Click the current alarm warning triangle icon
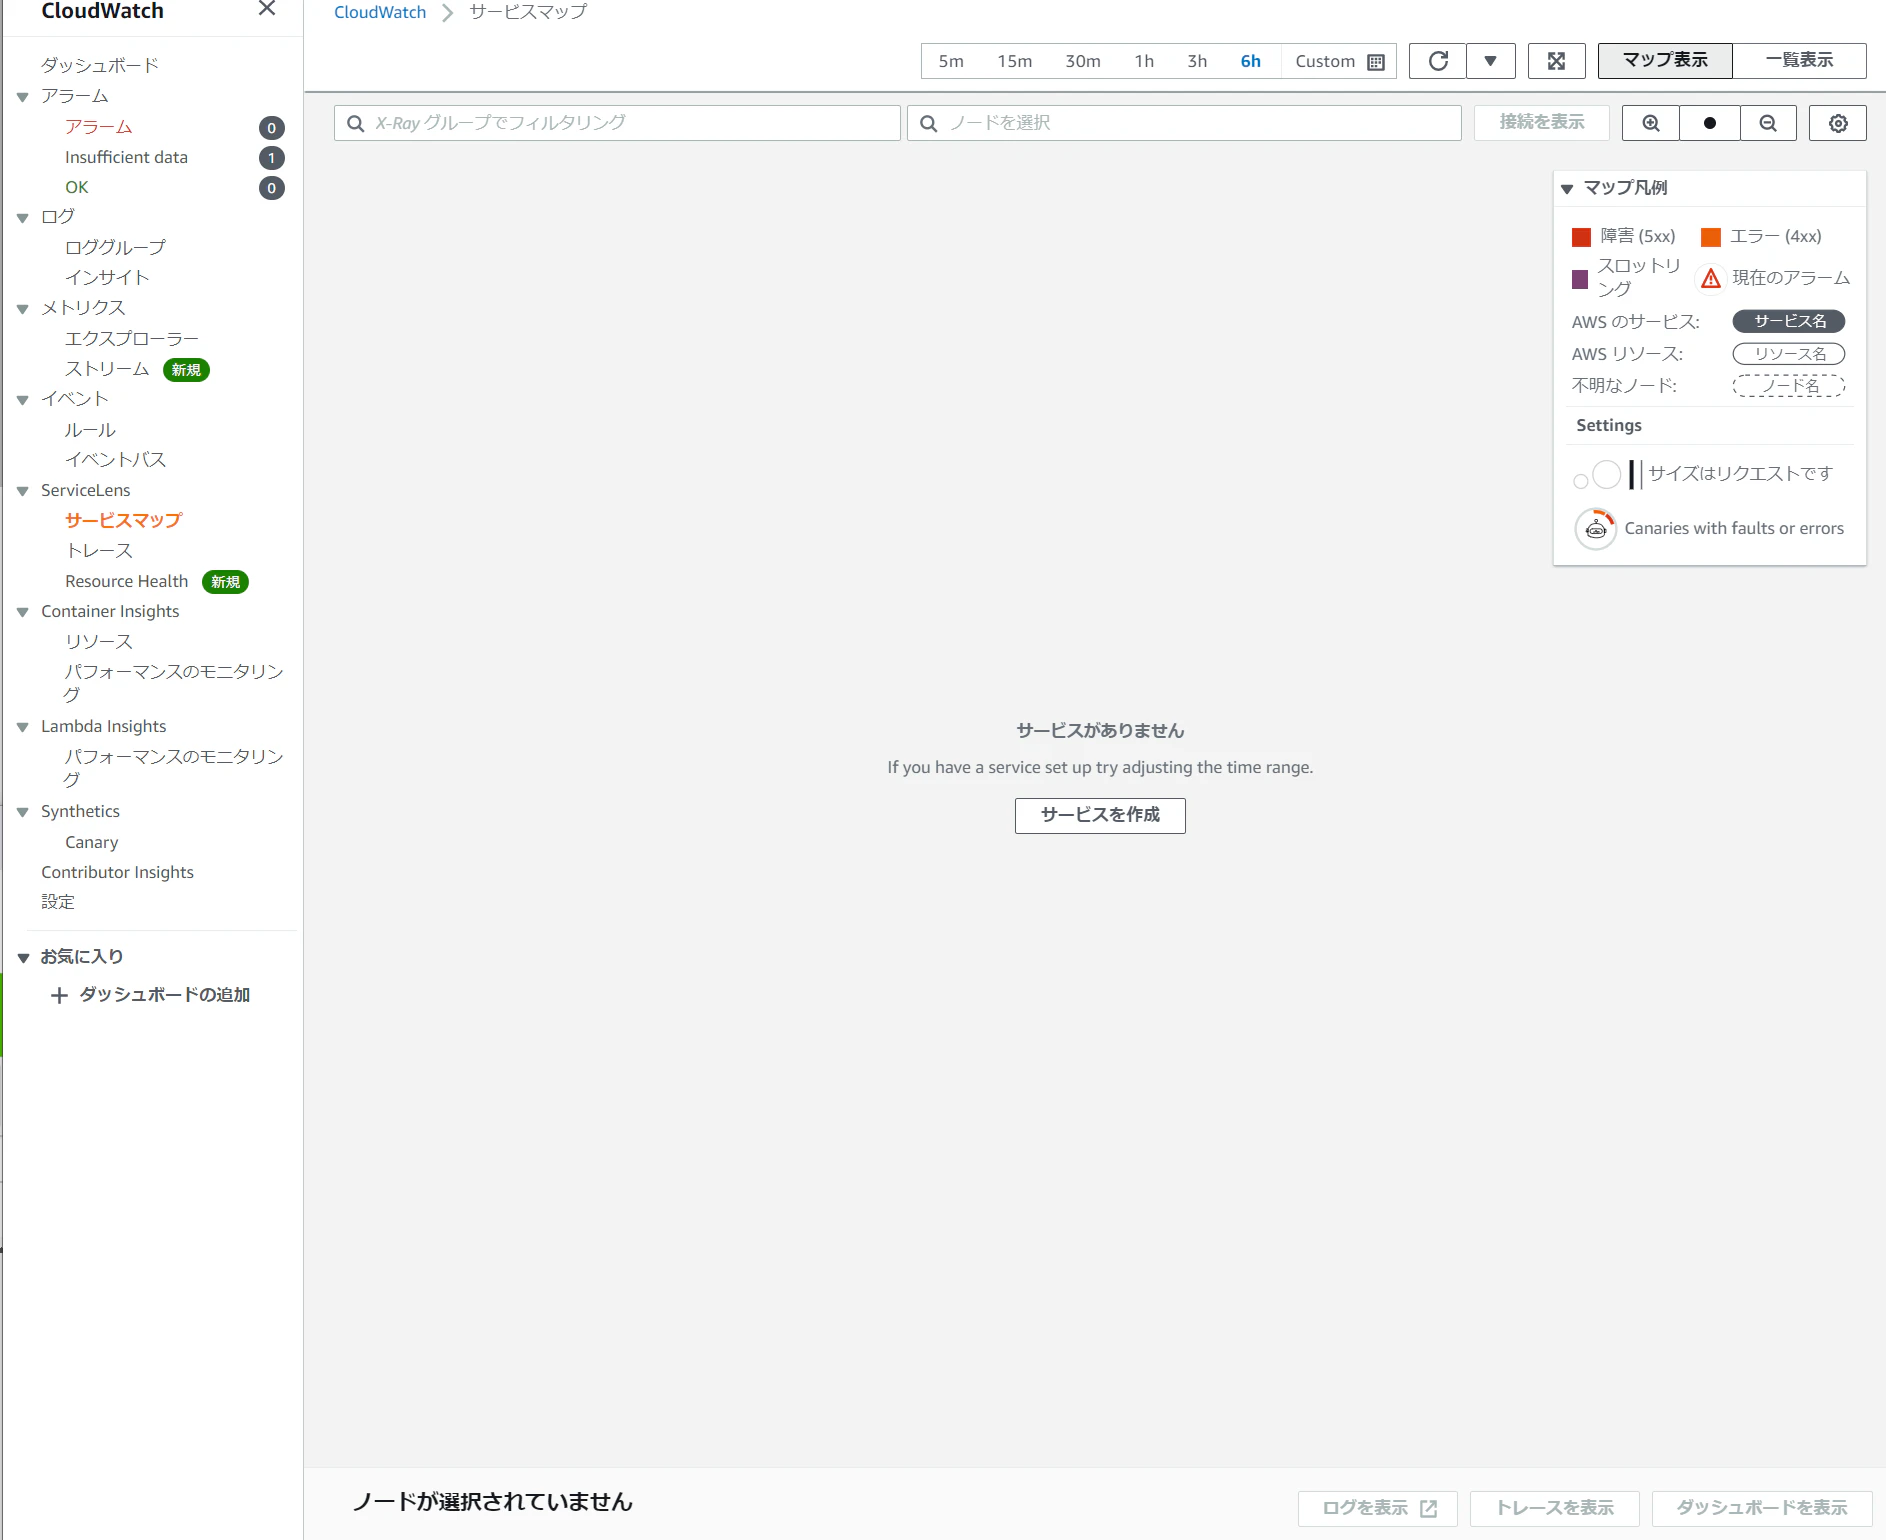1886x1540 pixels. pyautogui.click(x=1711, y=278)
